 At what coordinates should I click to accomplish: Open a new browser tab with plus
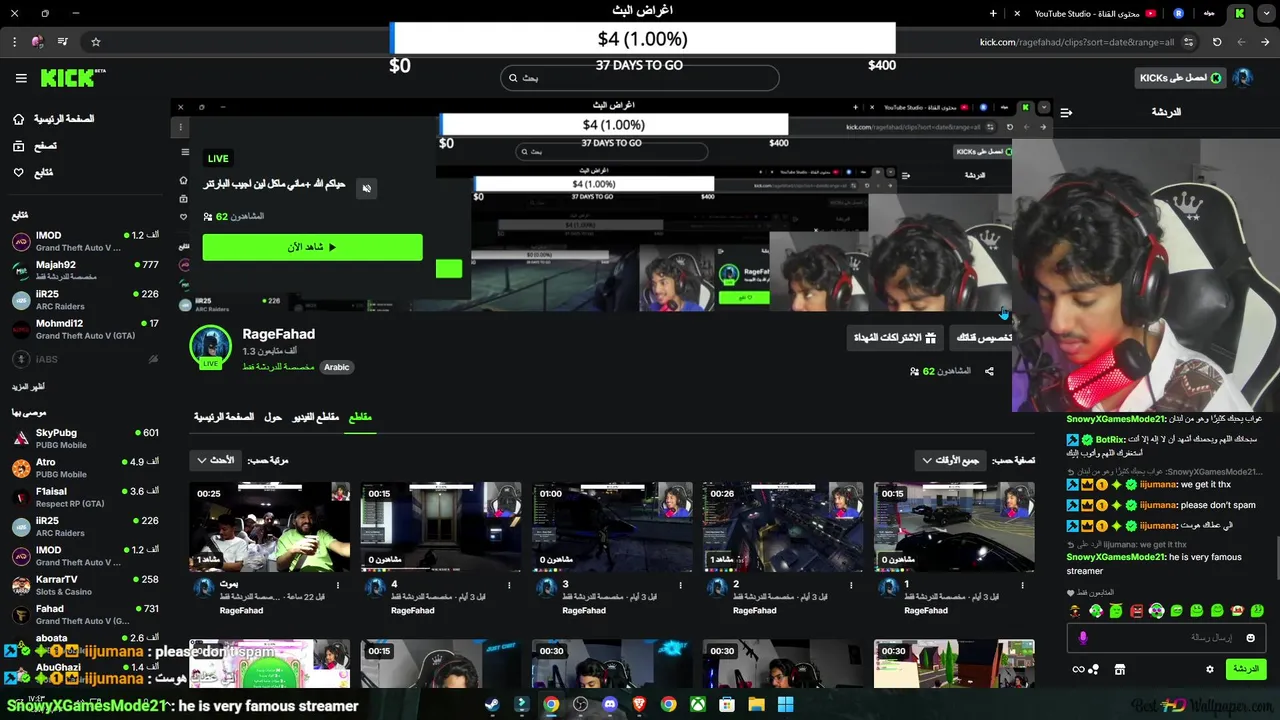pyautogui.click(x=993, y=13)
